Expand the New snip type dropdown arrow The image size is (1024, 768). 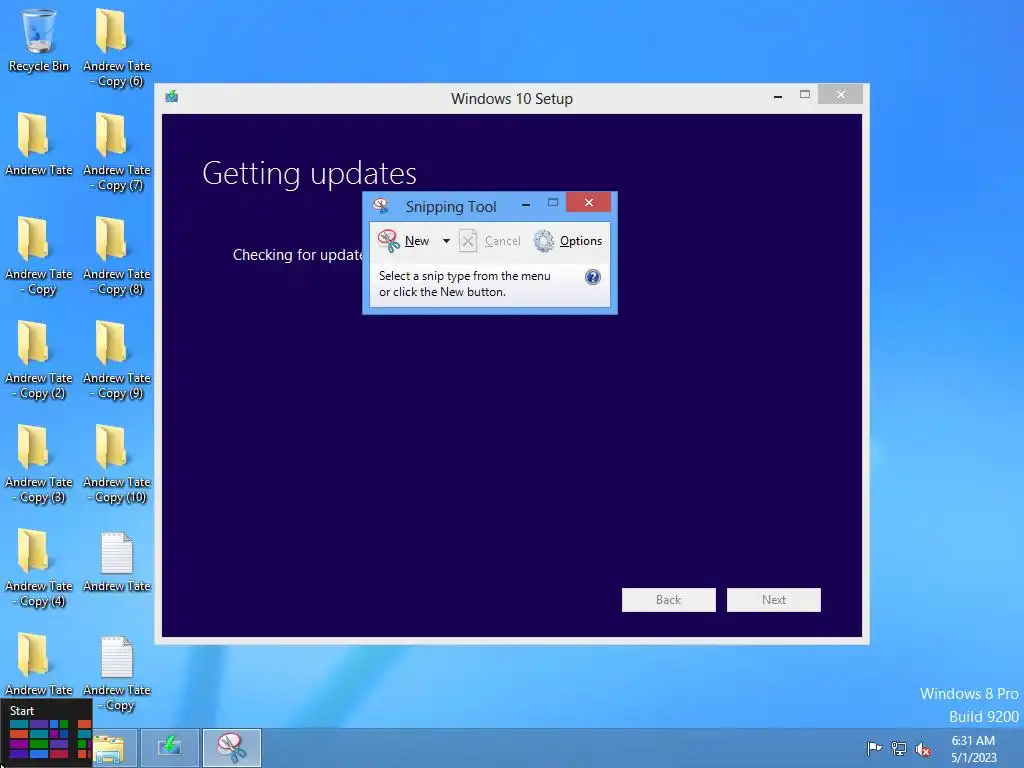tap(446, 241)
